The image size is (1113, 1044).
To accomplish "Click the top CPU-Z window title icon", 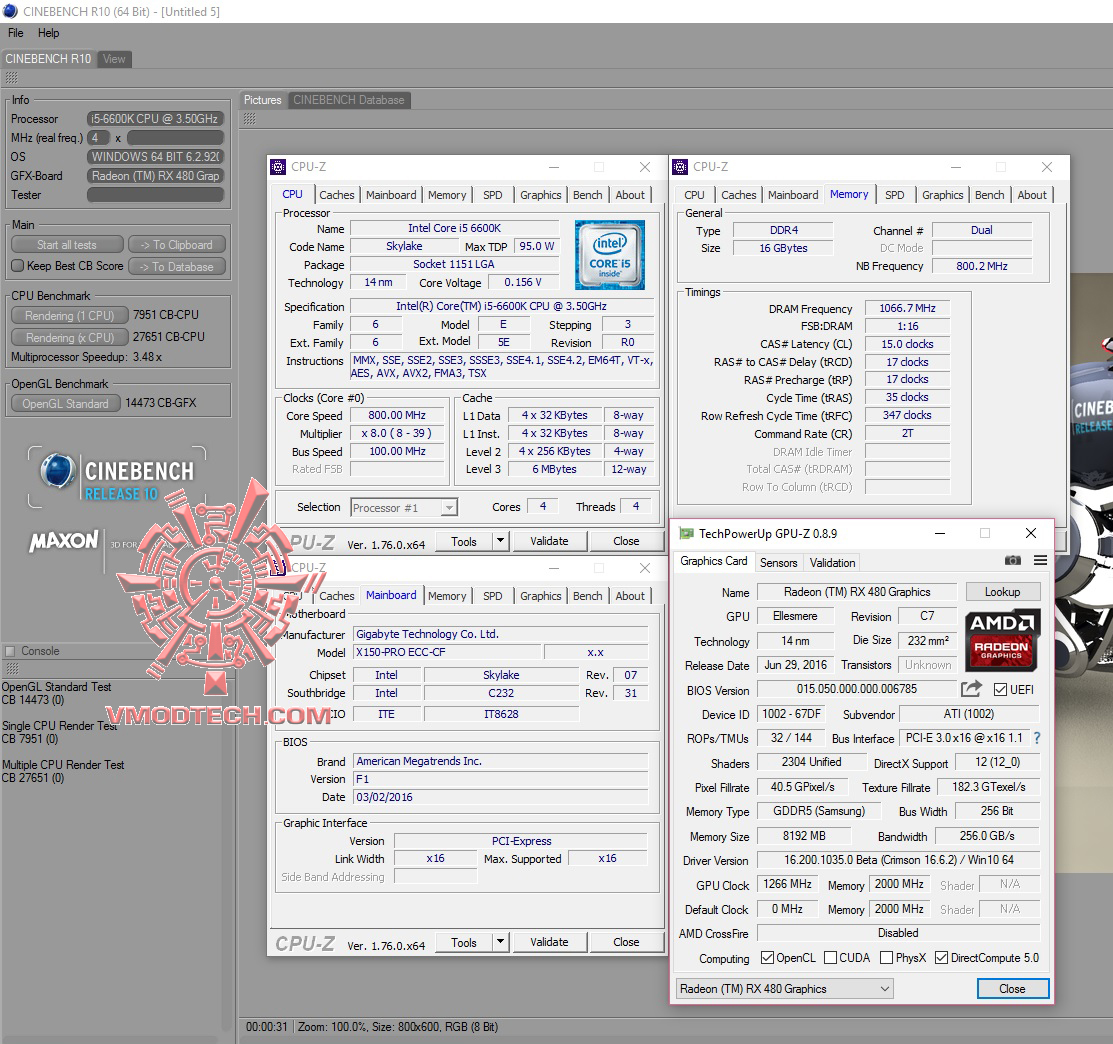I will click(x=278, y=167).
